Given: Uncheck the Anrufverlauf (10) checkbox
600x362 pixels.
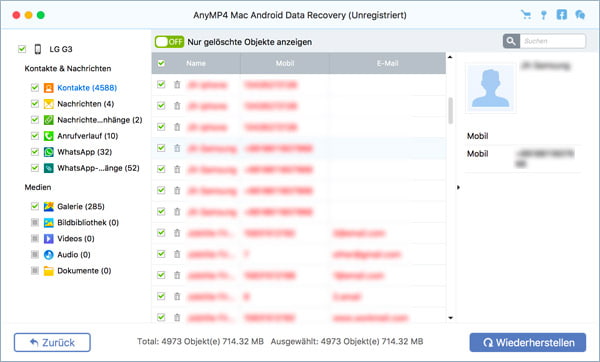Looking at the screenshot, I should [35, 136].
